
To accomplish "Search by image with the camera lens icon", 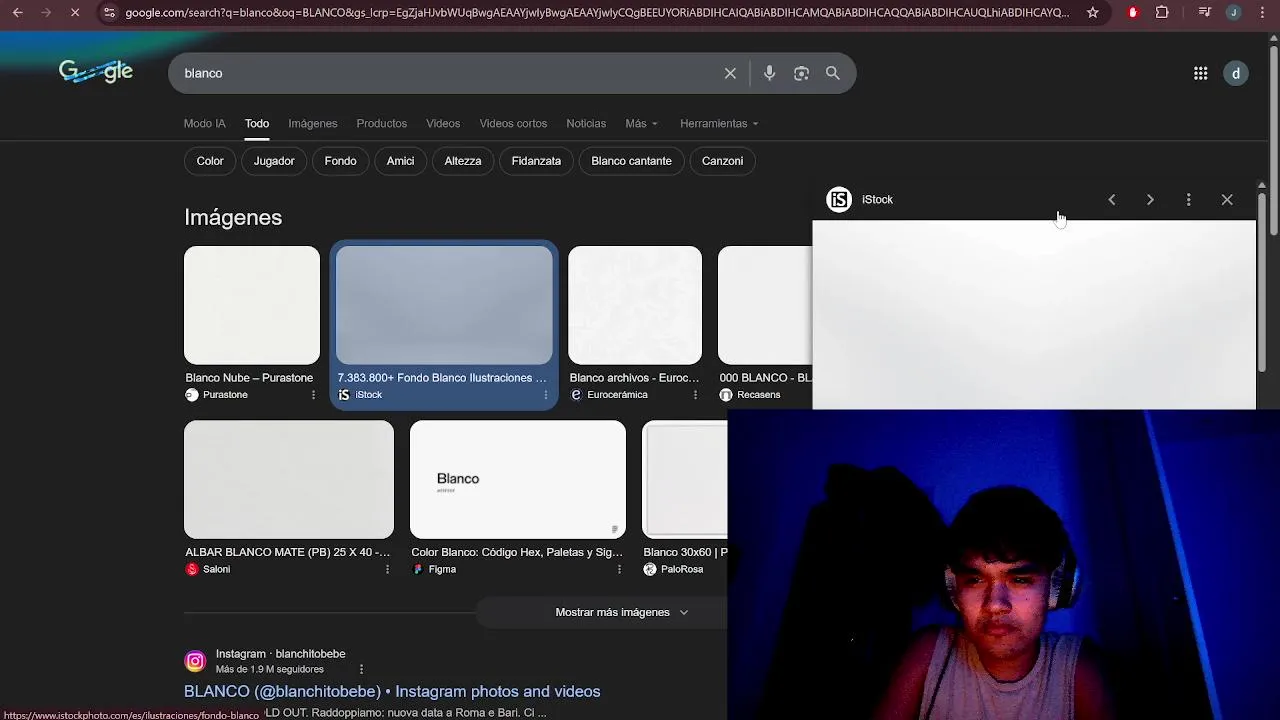I will click(x=801, y=73).
